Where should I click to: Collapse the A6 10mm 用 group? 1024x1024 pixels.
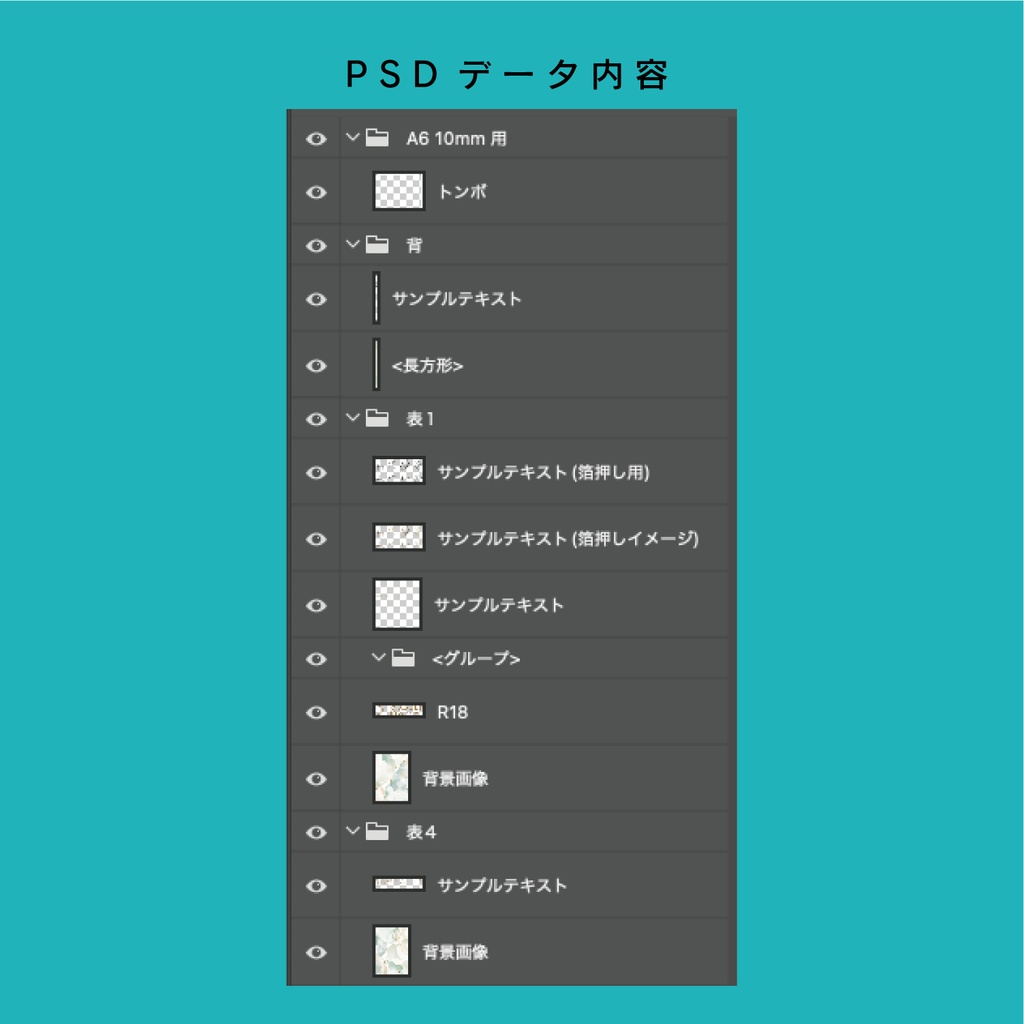click(x=353, y=137)
